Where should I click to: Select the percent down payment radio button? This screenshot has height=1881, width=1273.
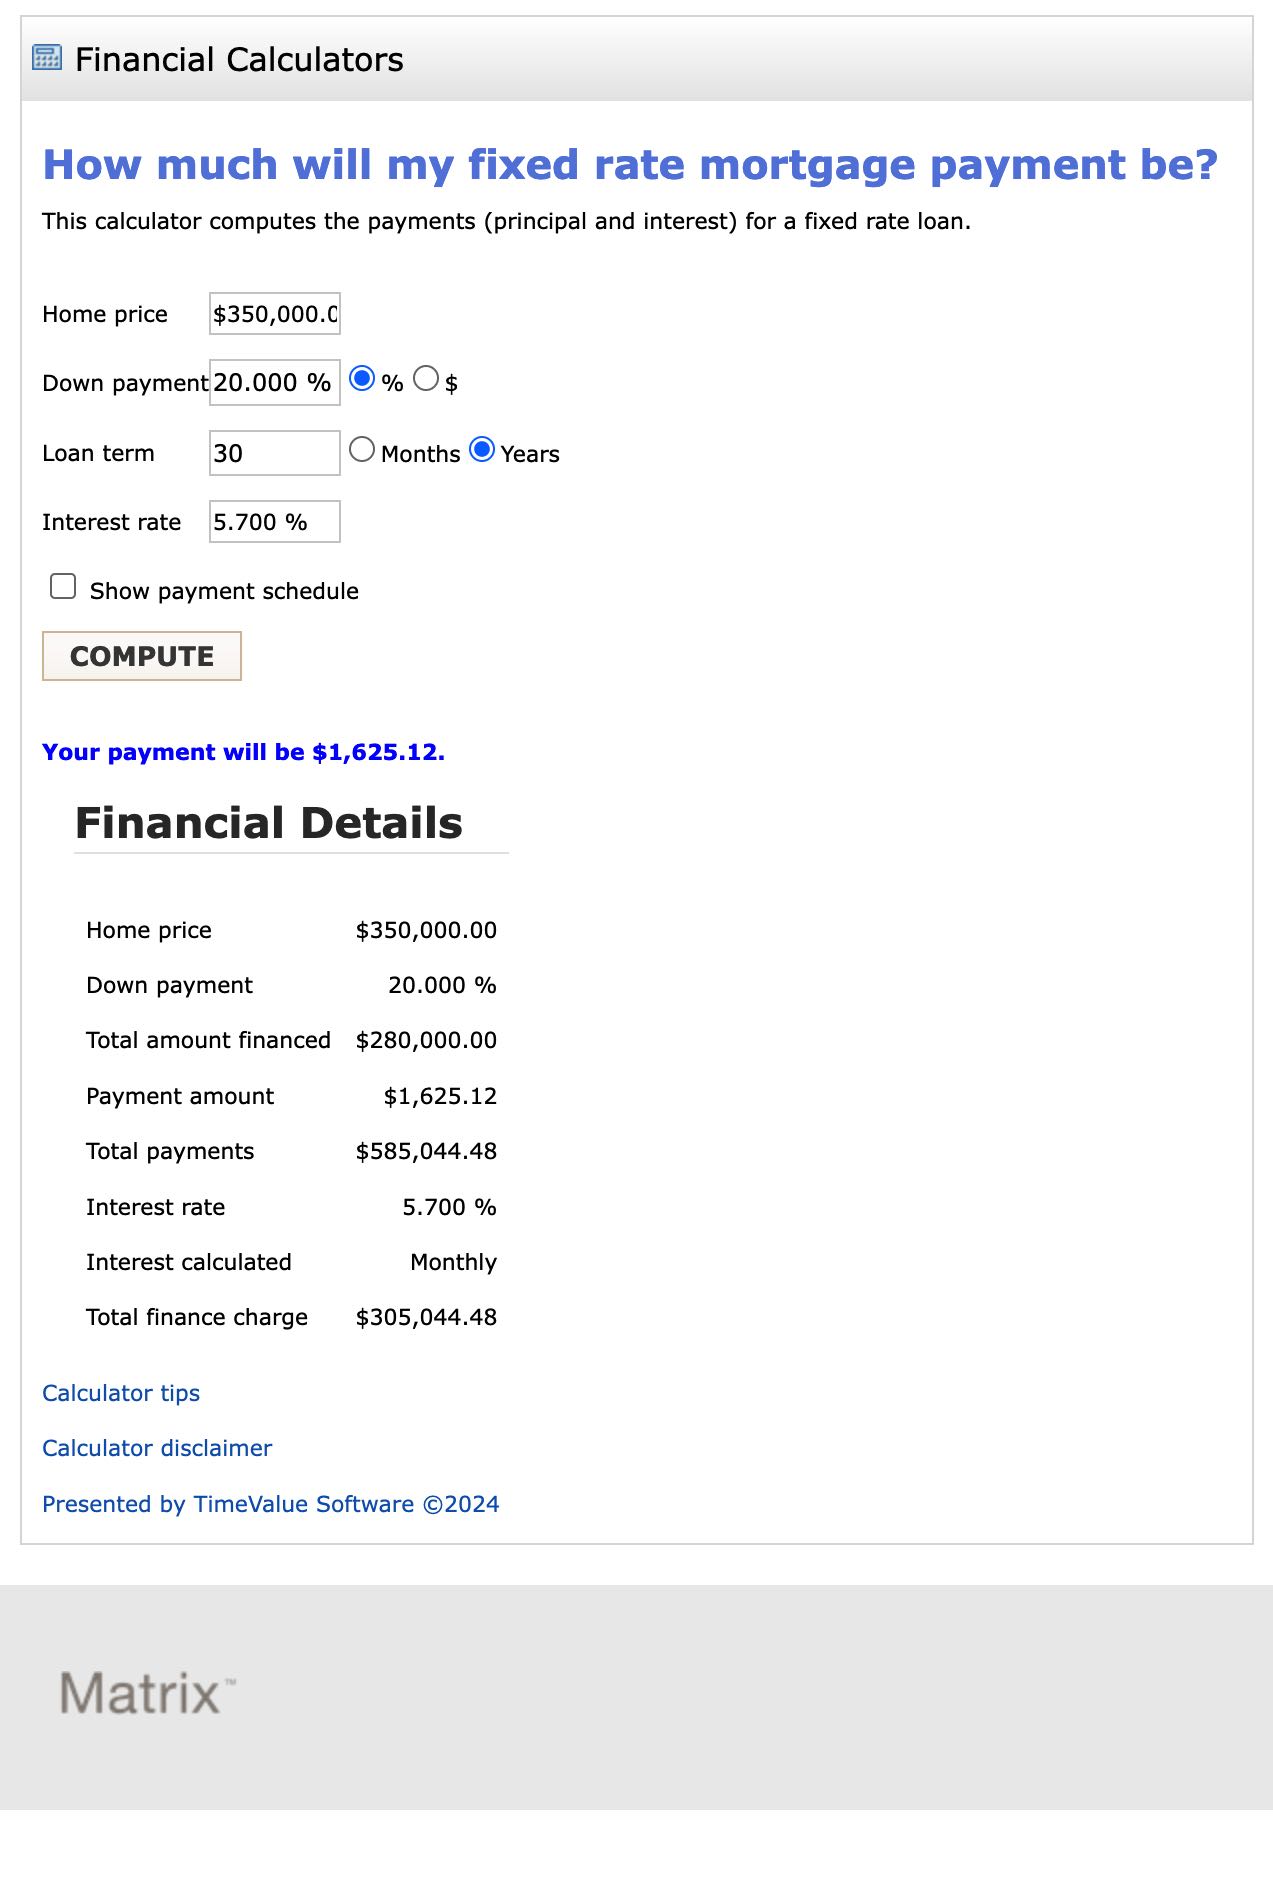pos(362,379)
